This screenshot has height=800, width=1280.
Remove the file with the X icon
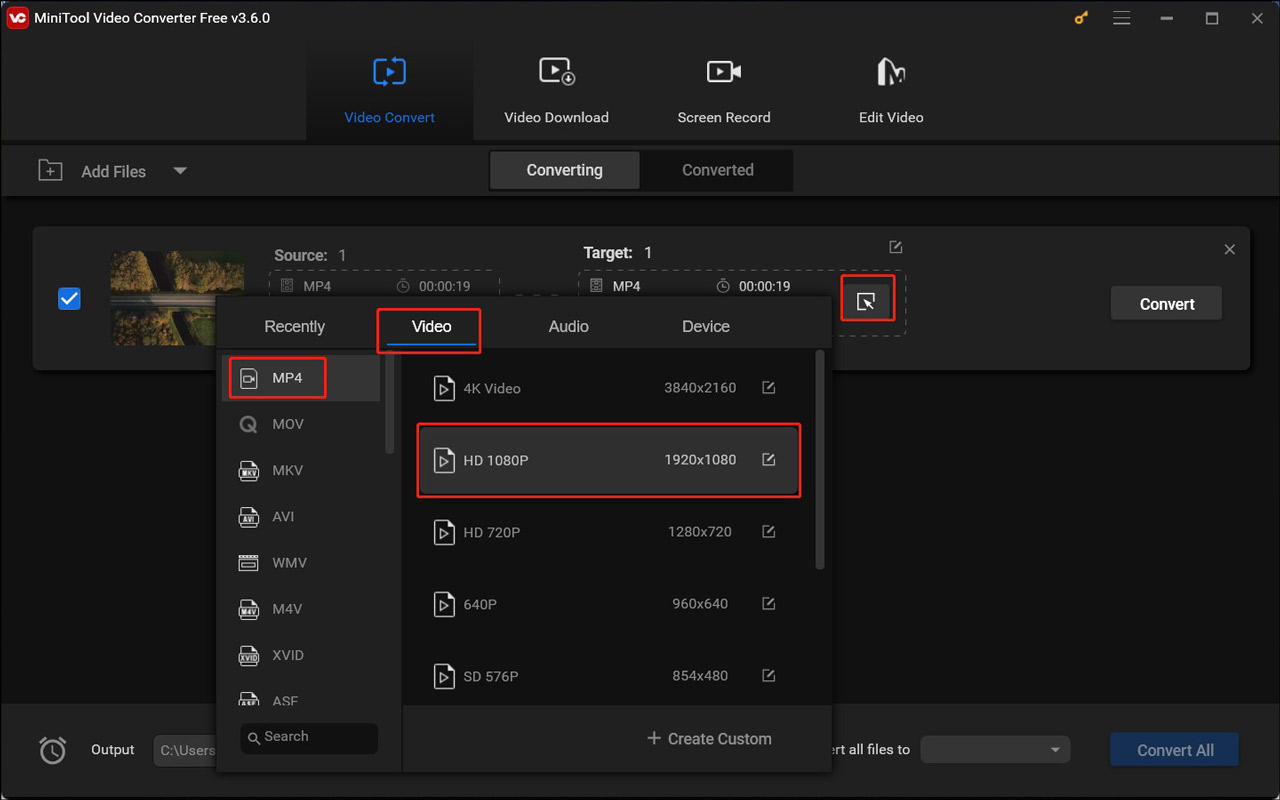(x=1230, y=249)
